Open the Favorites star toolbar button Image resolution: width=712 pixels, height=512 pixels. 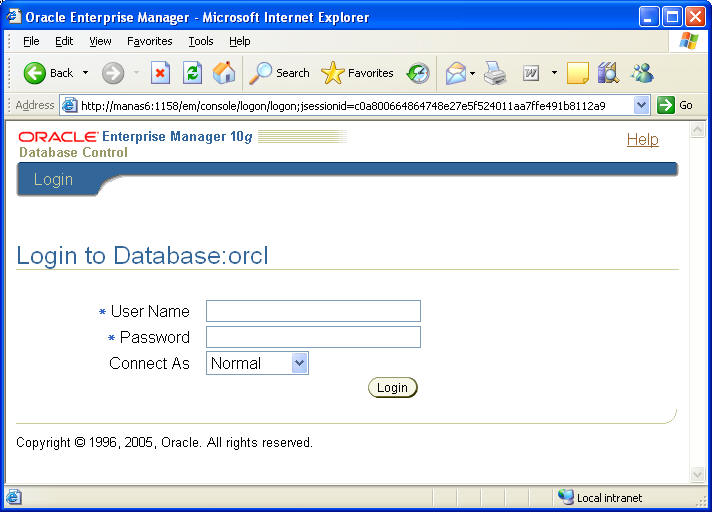coord(357,73)
